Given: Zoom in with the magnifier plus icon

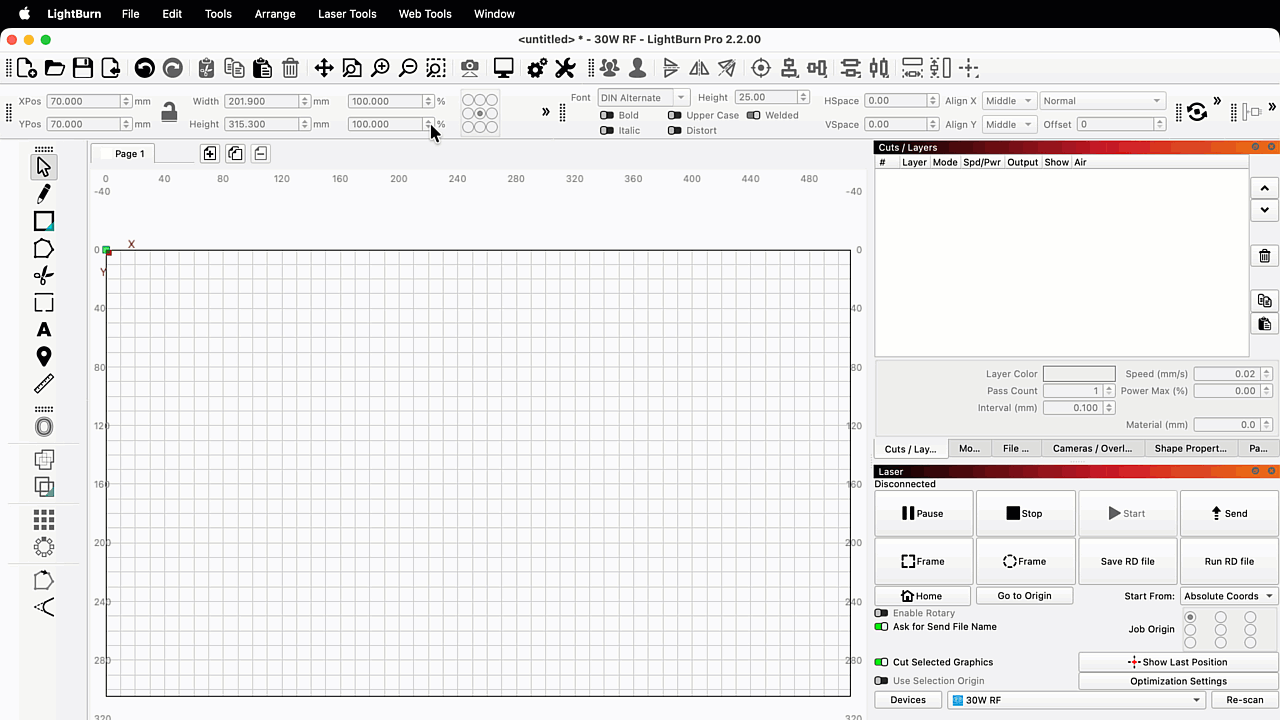Looking at the screenshot, I should coord(380,68).
